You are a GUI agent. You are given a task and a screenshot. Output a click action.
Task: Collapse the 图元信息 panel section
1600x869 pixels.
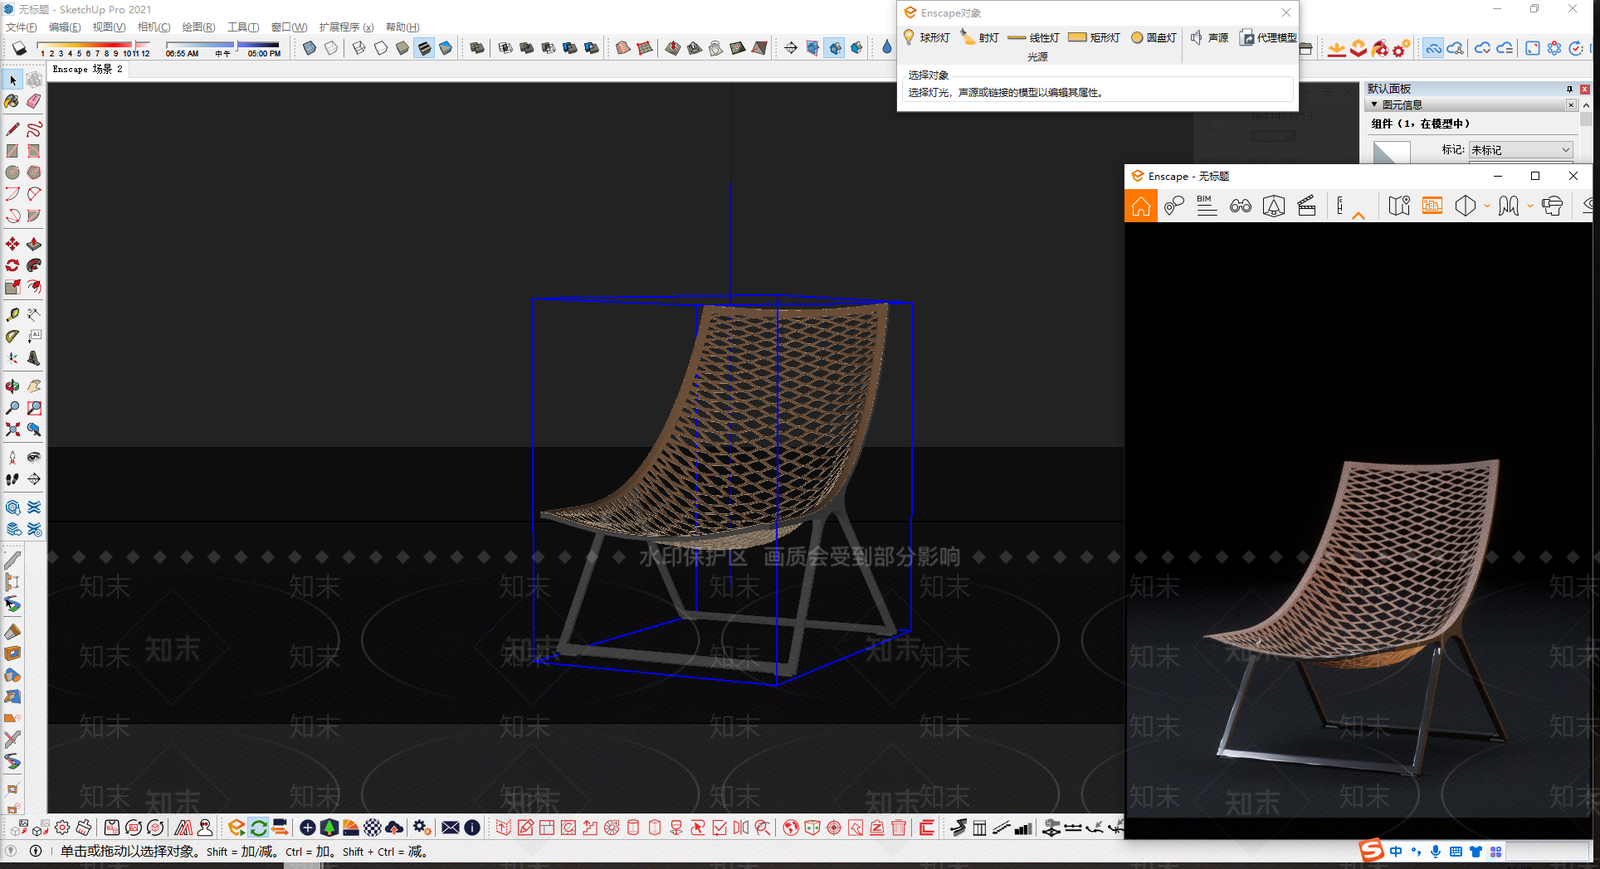tap(1374, 105)
